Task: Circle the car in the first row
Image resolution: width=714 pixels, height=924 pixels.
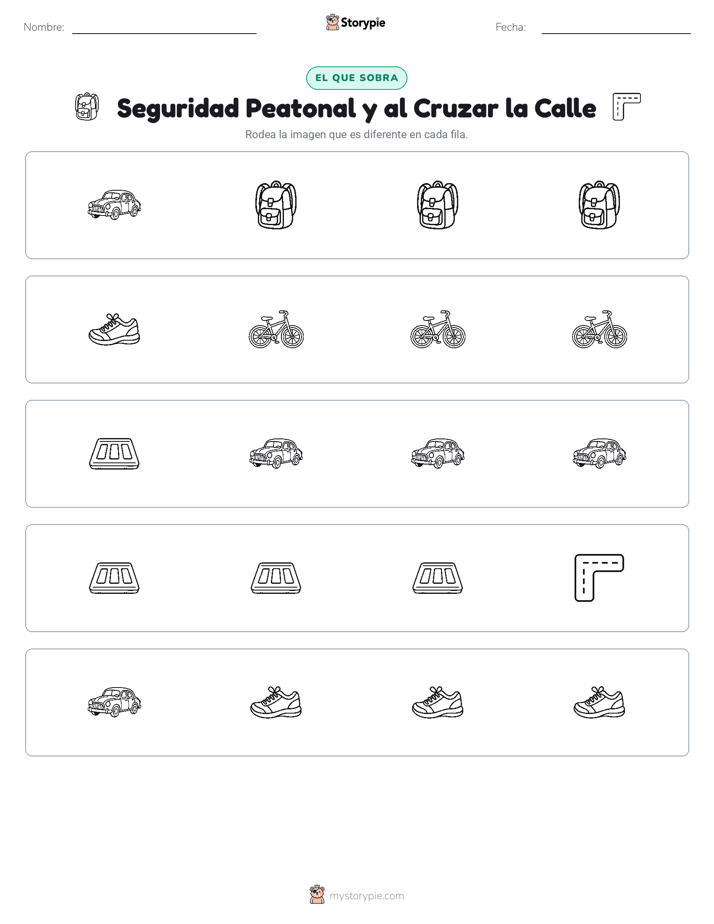Action: tap(114, 205)
